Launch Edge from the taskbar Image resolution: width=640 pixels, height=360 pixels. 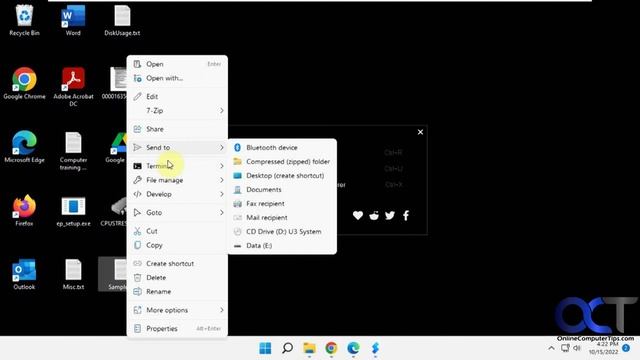coord(353,348)
